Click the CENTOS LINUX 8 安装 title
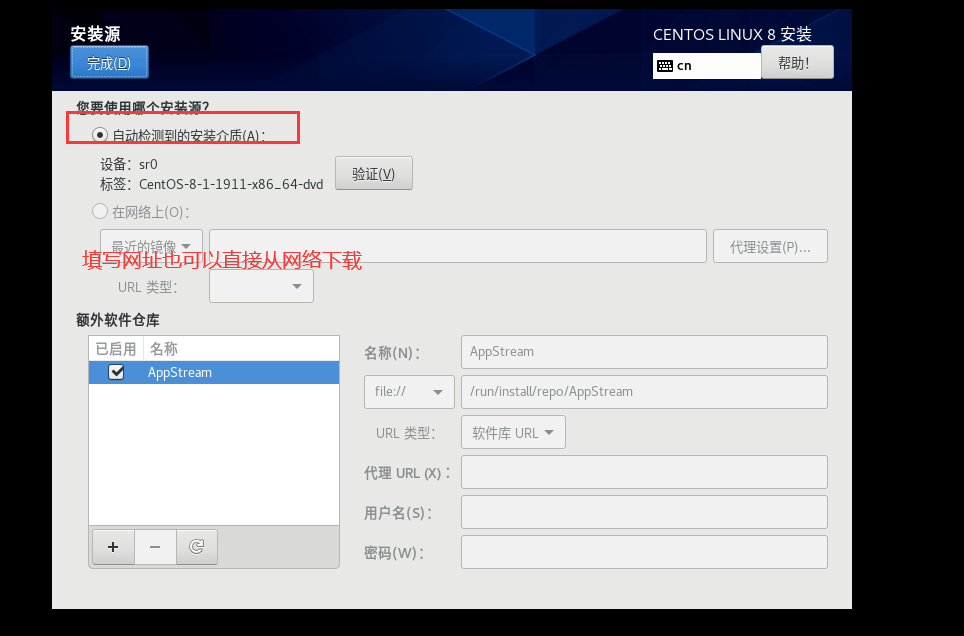Image resolution: width=964 pixels, height=636 pixels. point(732,34)
